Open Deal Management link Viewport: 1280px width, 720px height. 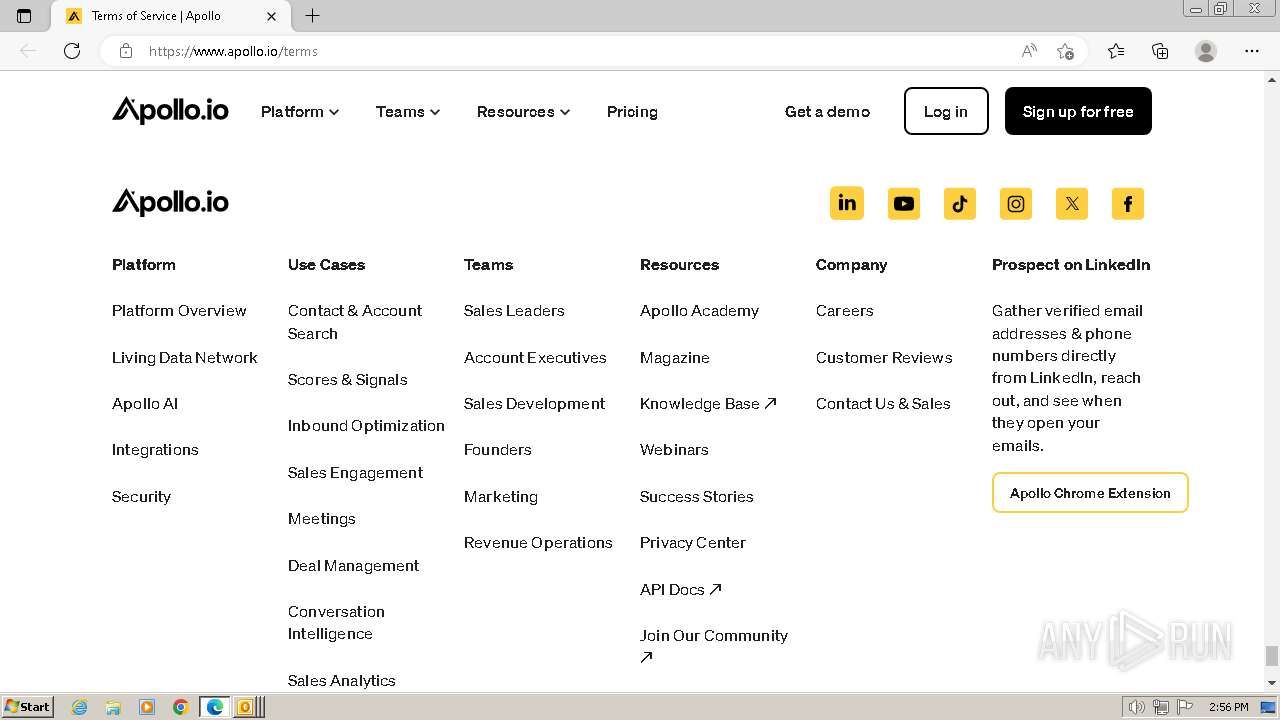pyautogui.click(x=353, y=566)
